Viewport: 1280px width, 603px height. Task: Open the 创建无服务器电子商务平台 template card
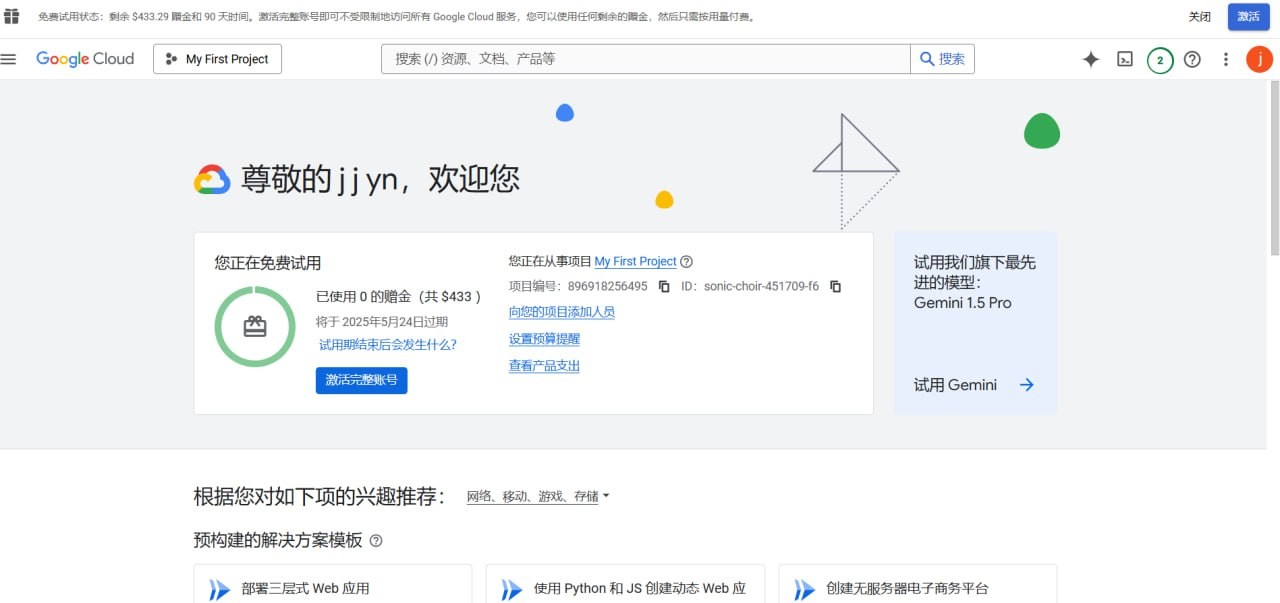(917, 584)
